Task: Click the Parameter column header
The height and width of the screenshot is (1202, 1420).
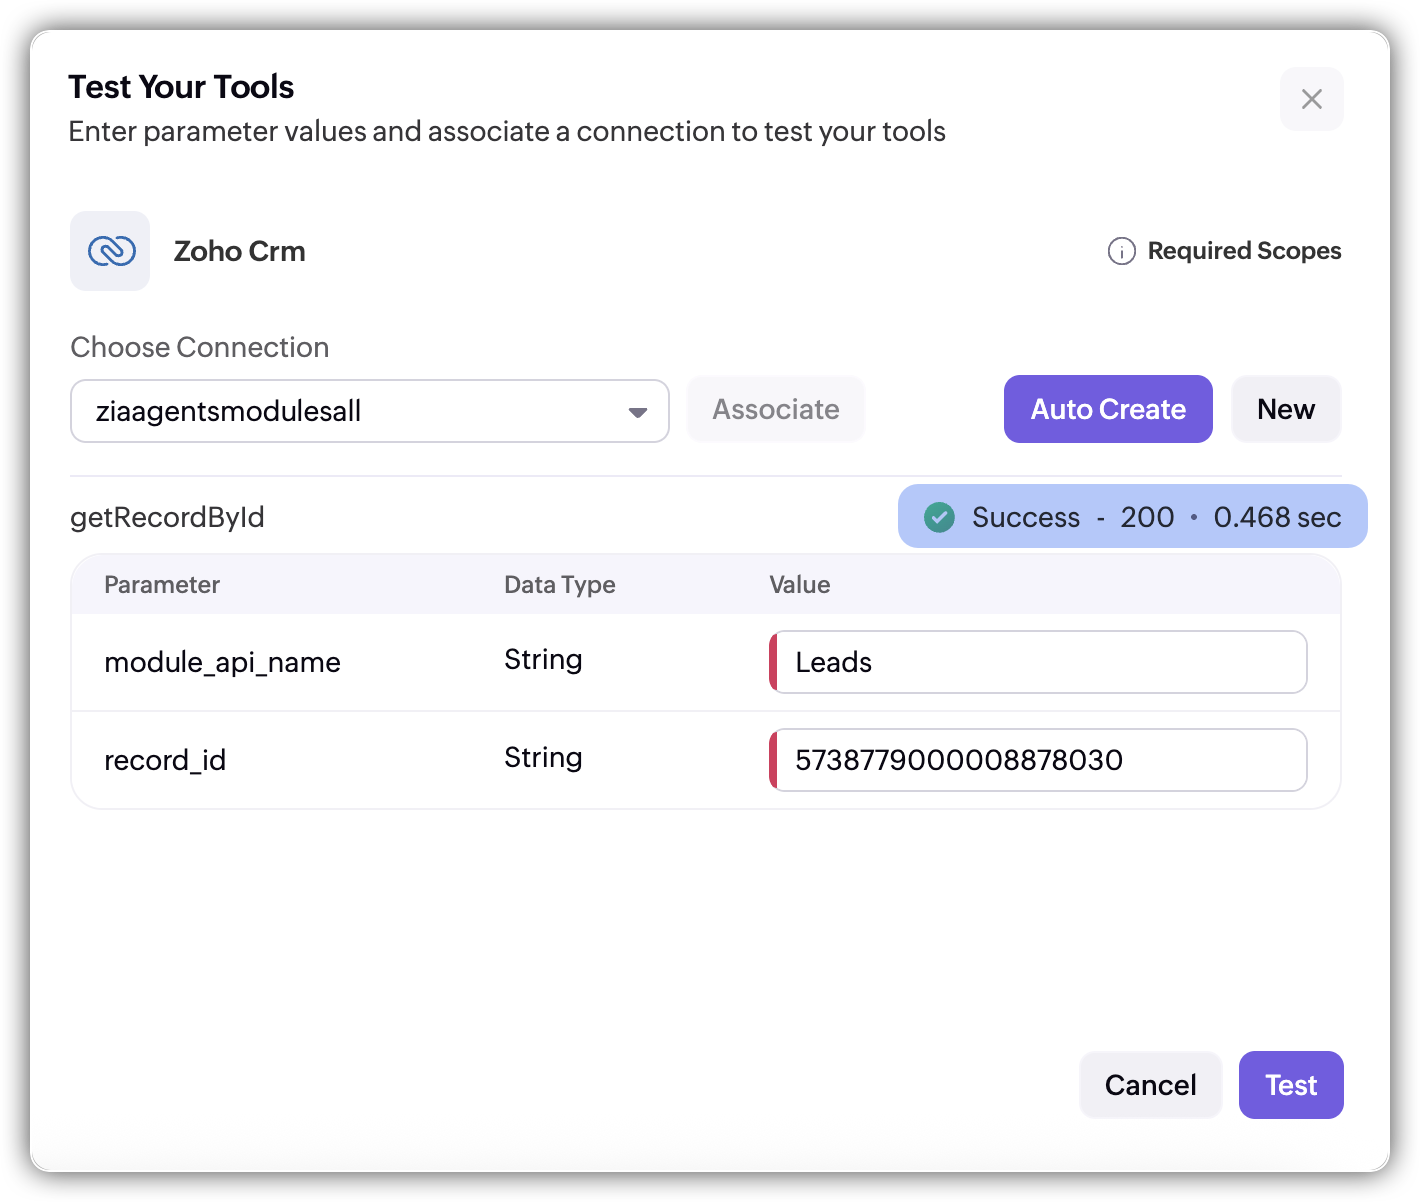Action: pyautogui.click(x=162, y=585)
